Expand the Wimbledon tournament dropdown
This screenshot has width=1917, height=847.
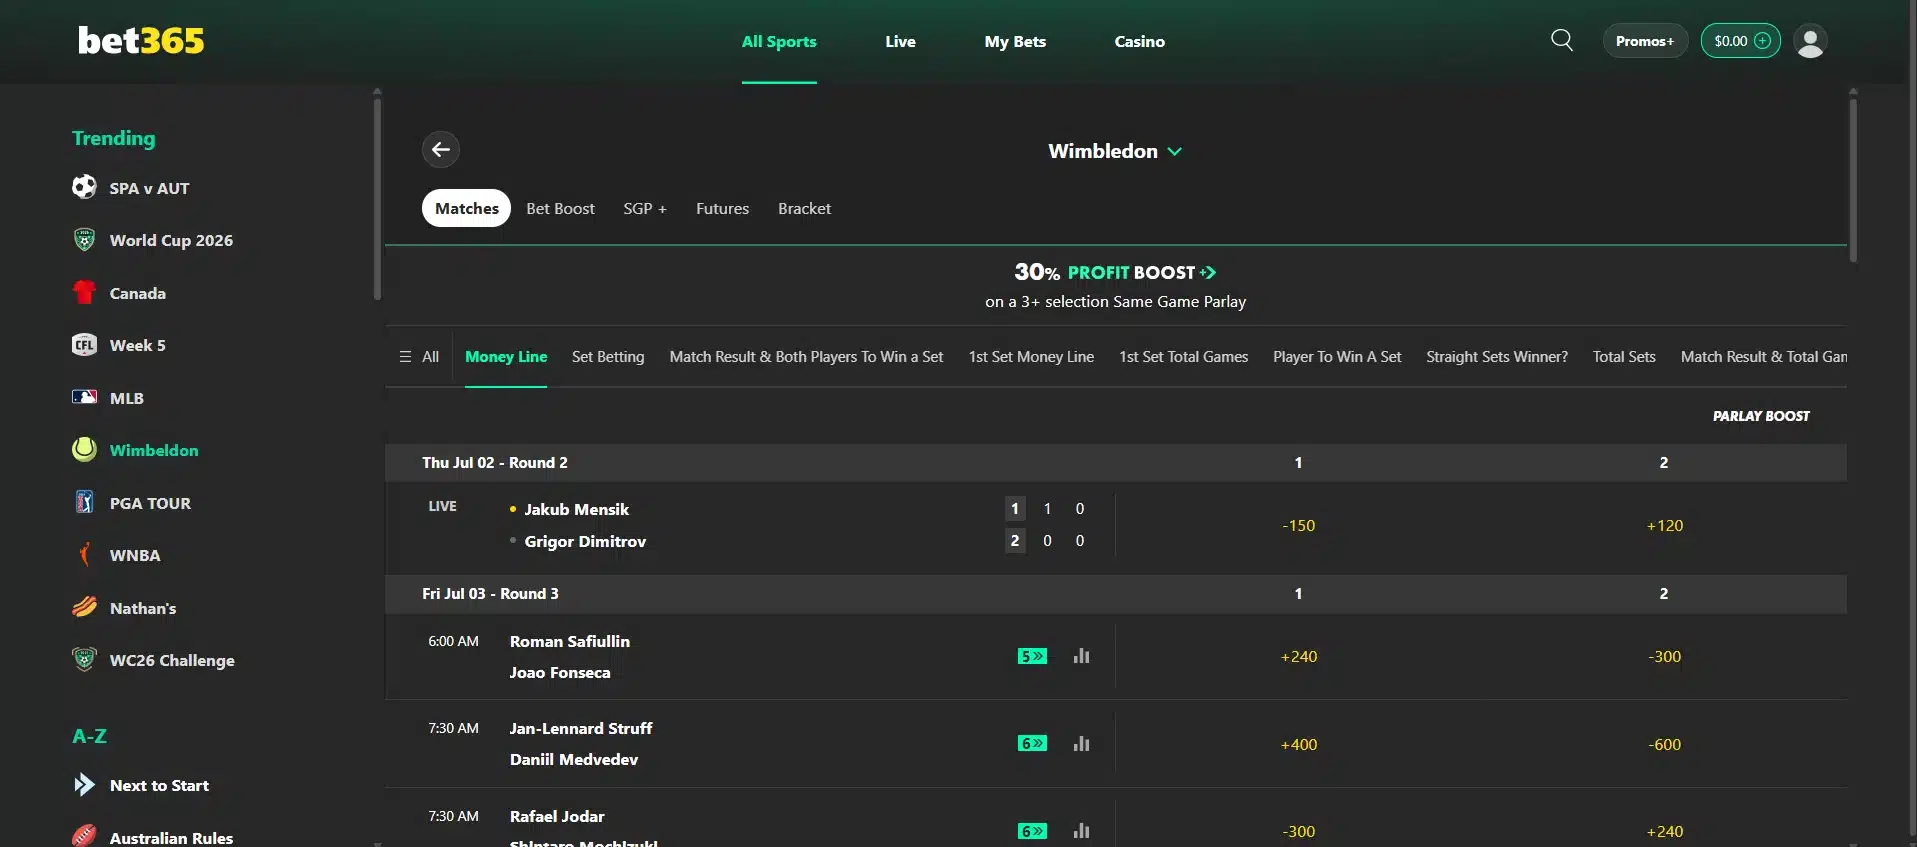coord(1115,151)
